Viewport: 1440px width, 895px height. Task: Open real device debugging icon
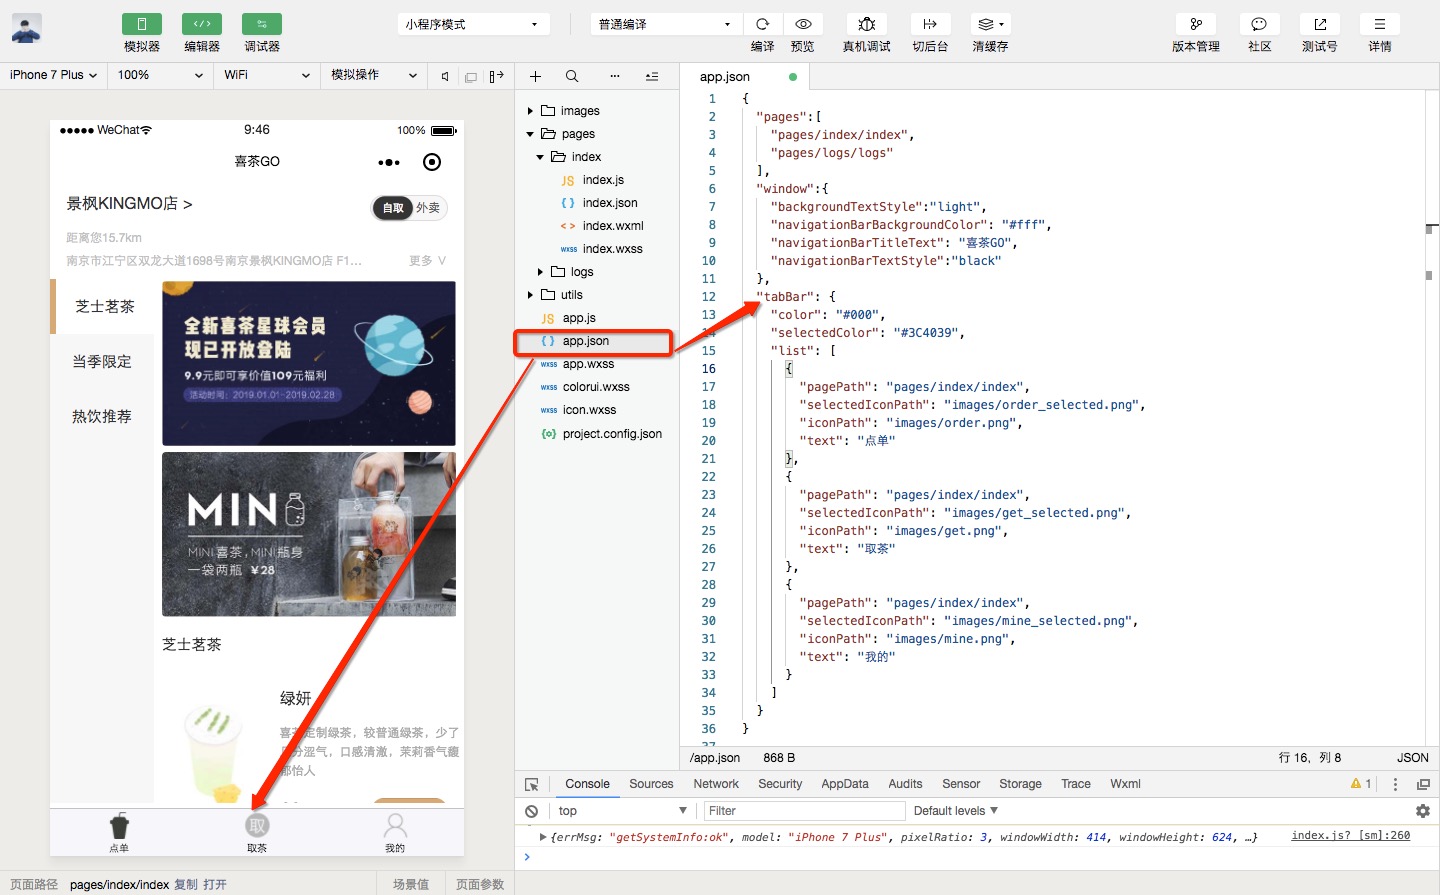pyautogui.click(x=867, y=24)
